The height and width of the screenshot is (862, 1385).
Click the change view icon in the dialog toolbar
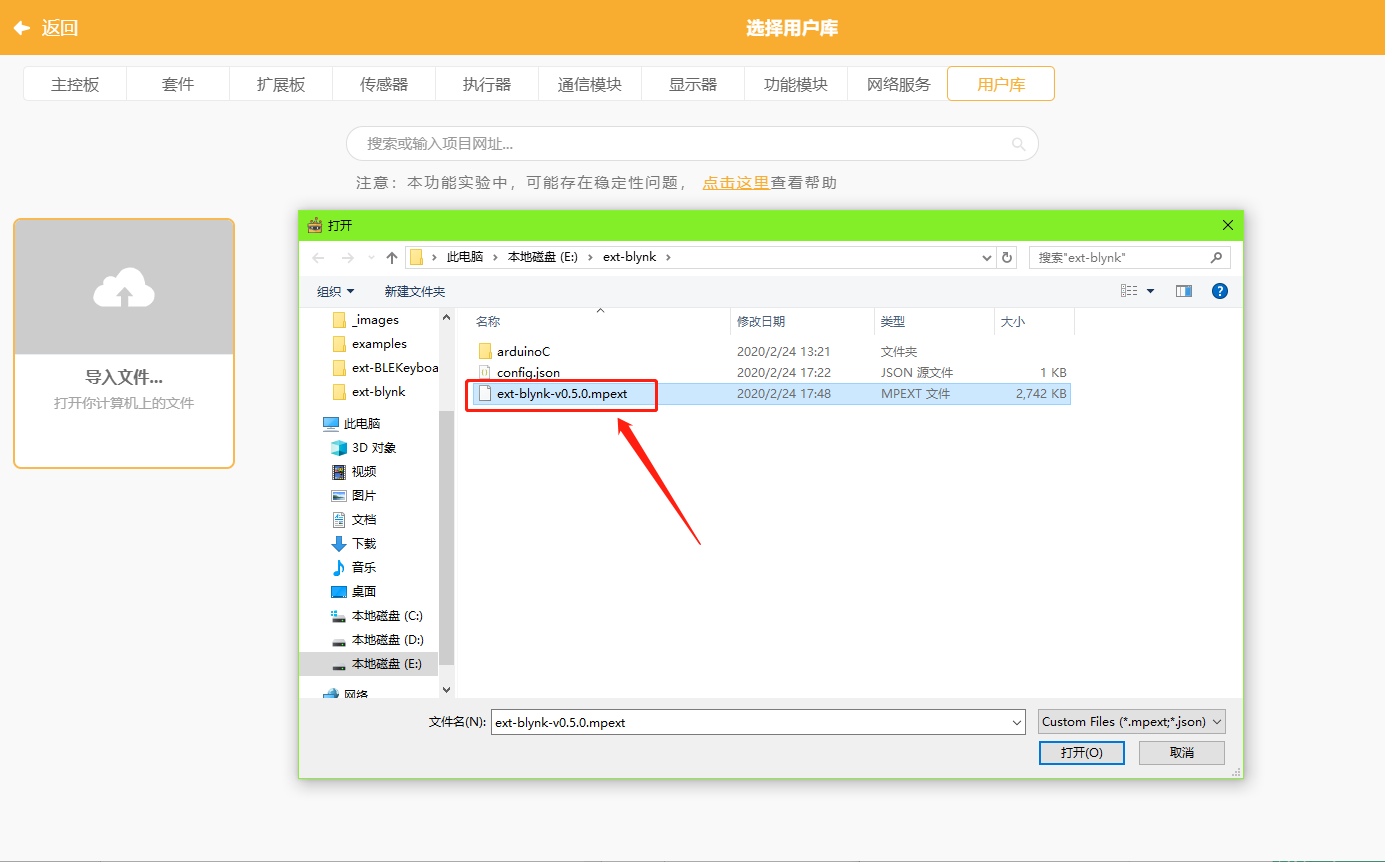[x=1129, y=291]
